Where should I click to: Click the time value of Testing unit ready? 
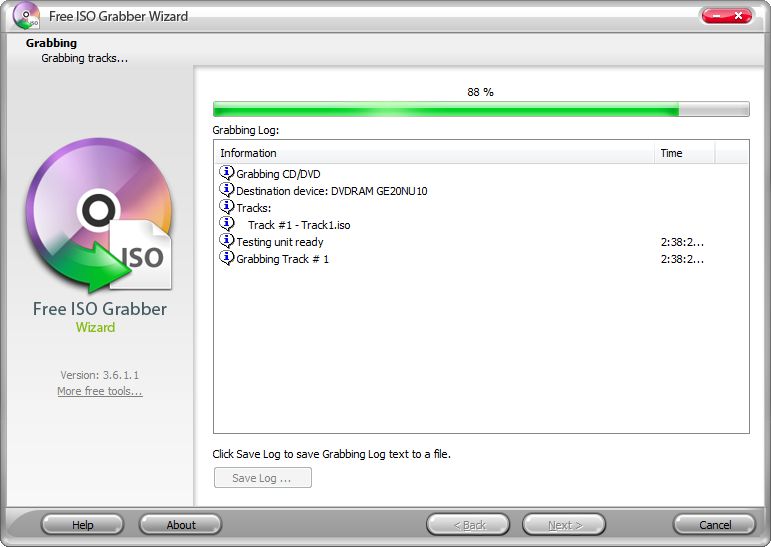[x=682, y=242]
